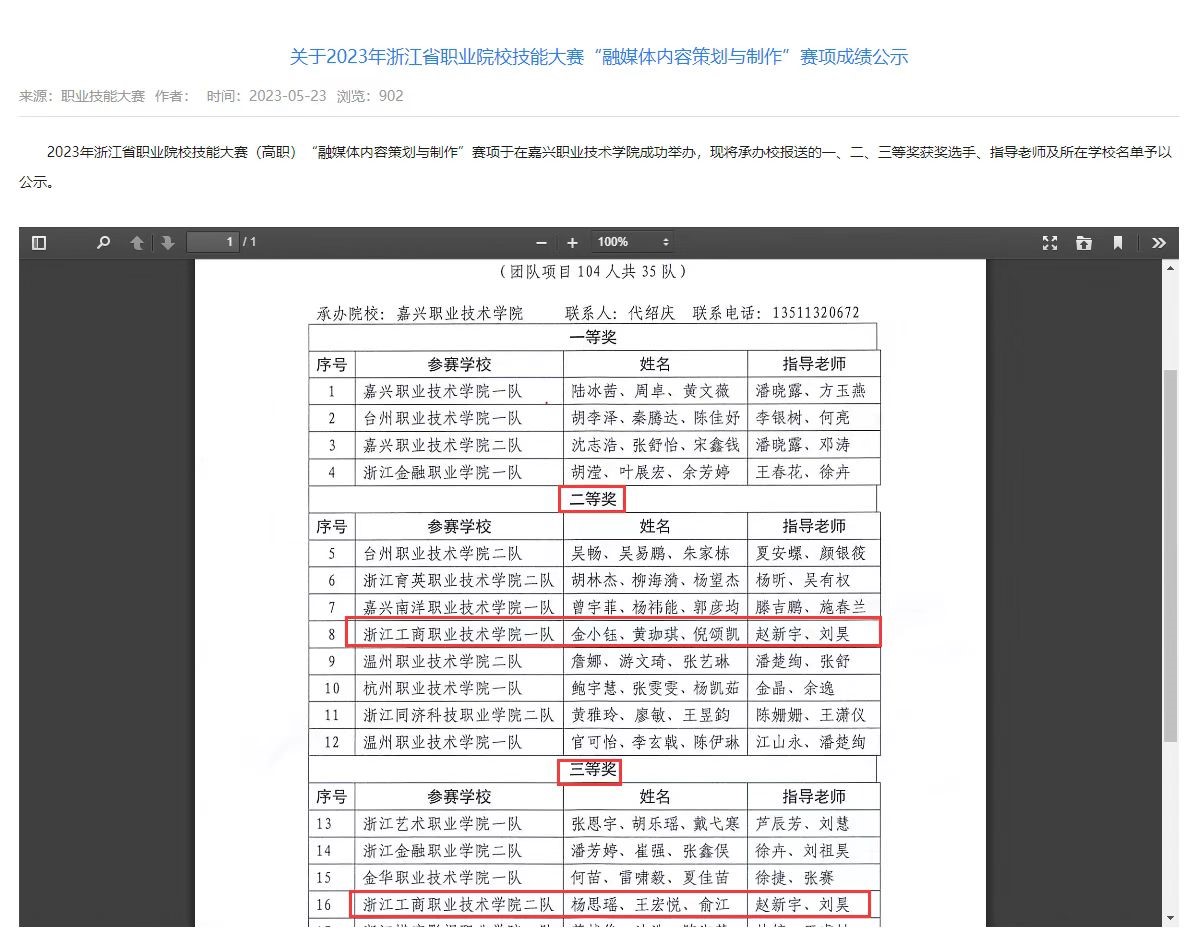Viewport: 1198px width, 937px height.
Task: Click the phone number 13511320672
Action: 816,313
